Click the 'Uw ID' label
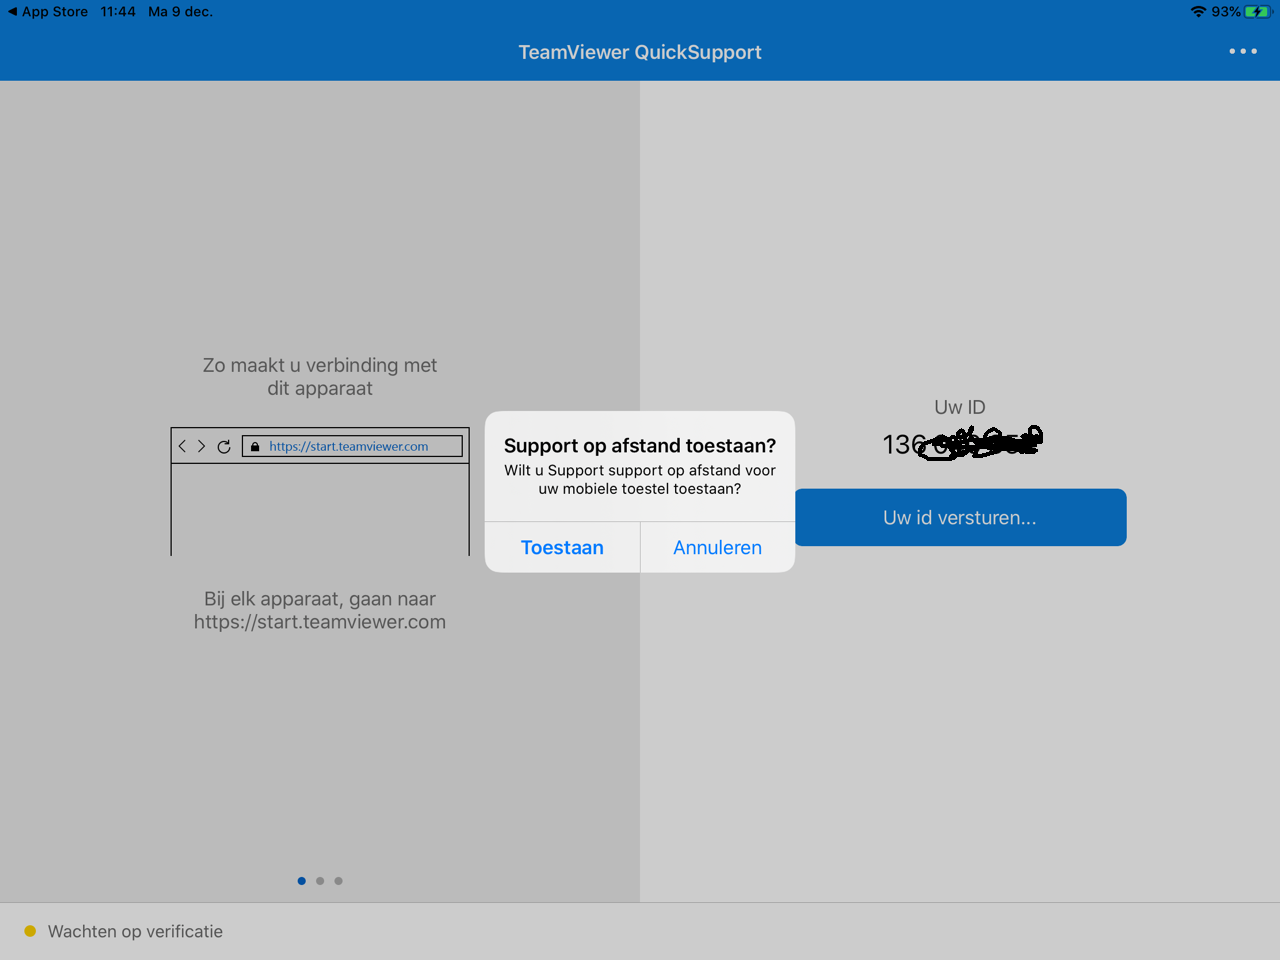Screen dimensions: 1280x960 (x=960, y=407)
